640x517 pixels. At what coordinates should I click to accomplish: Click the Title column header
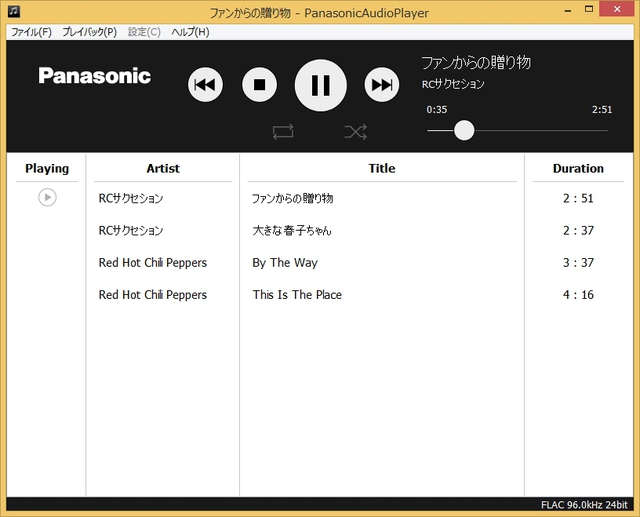point(382,169)
